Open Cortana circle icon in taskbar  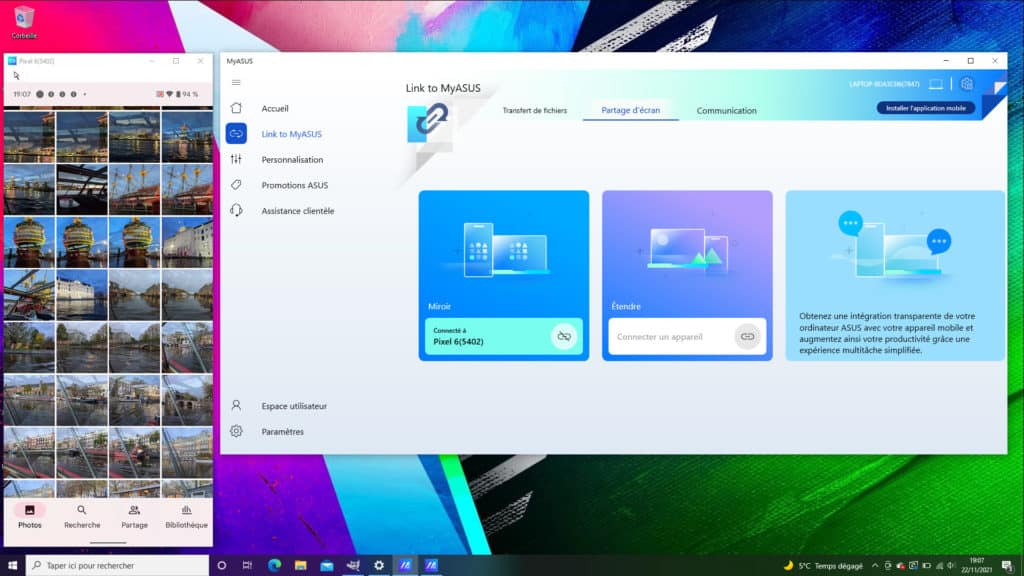pyautogui.click(x=221, y=566)
